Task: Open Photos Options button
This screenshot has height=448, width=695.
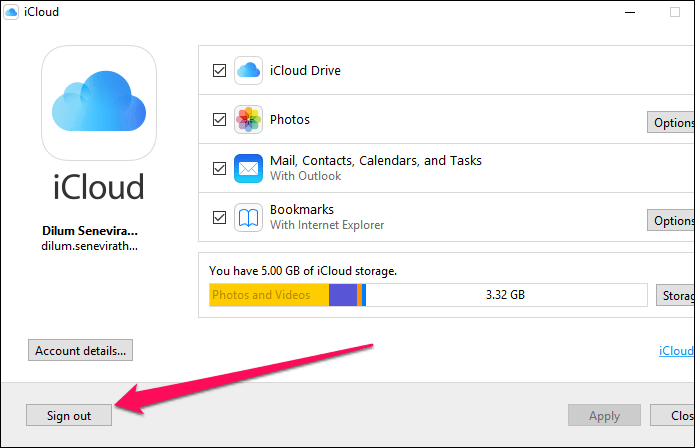Action: 671,122
